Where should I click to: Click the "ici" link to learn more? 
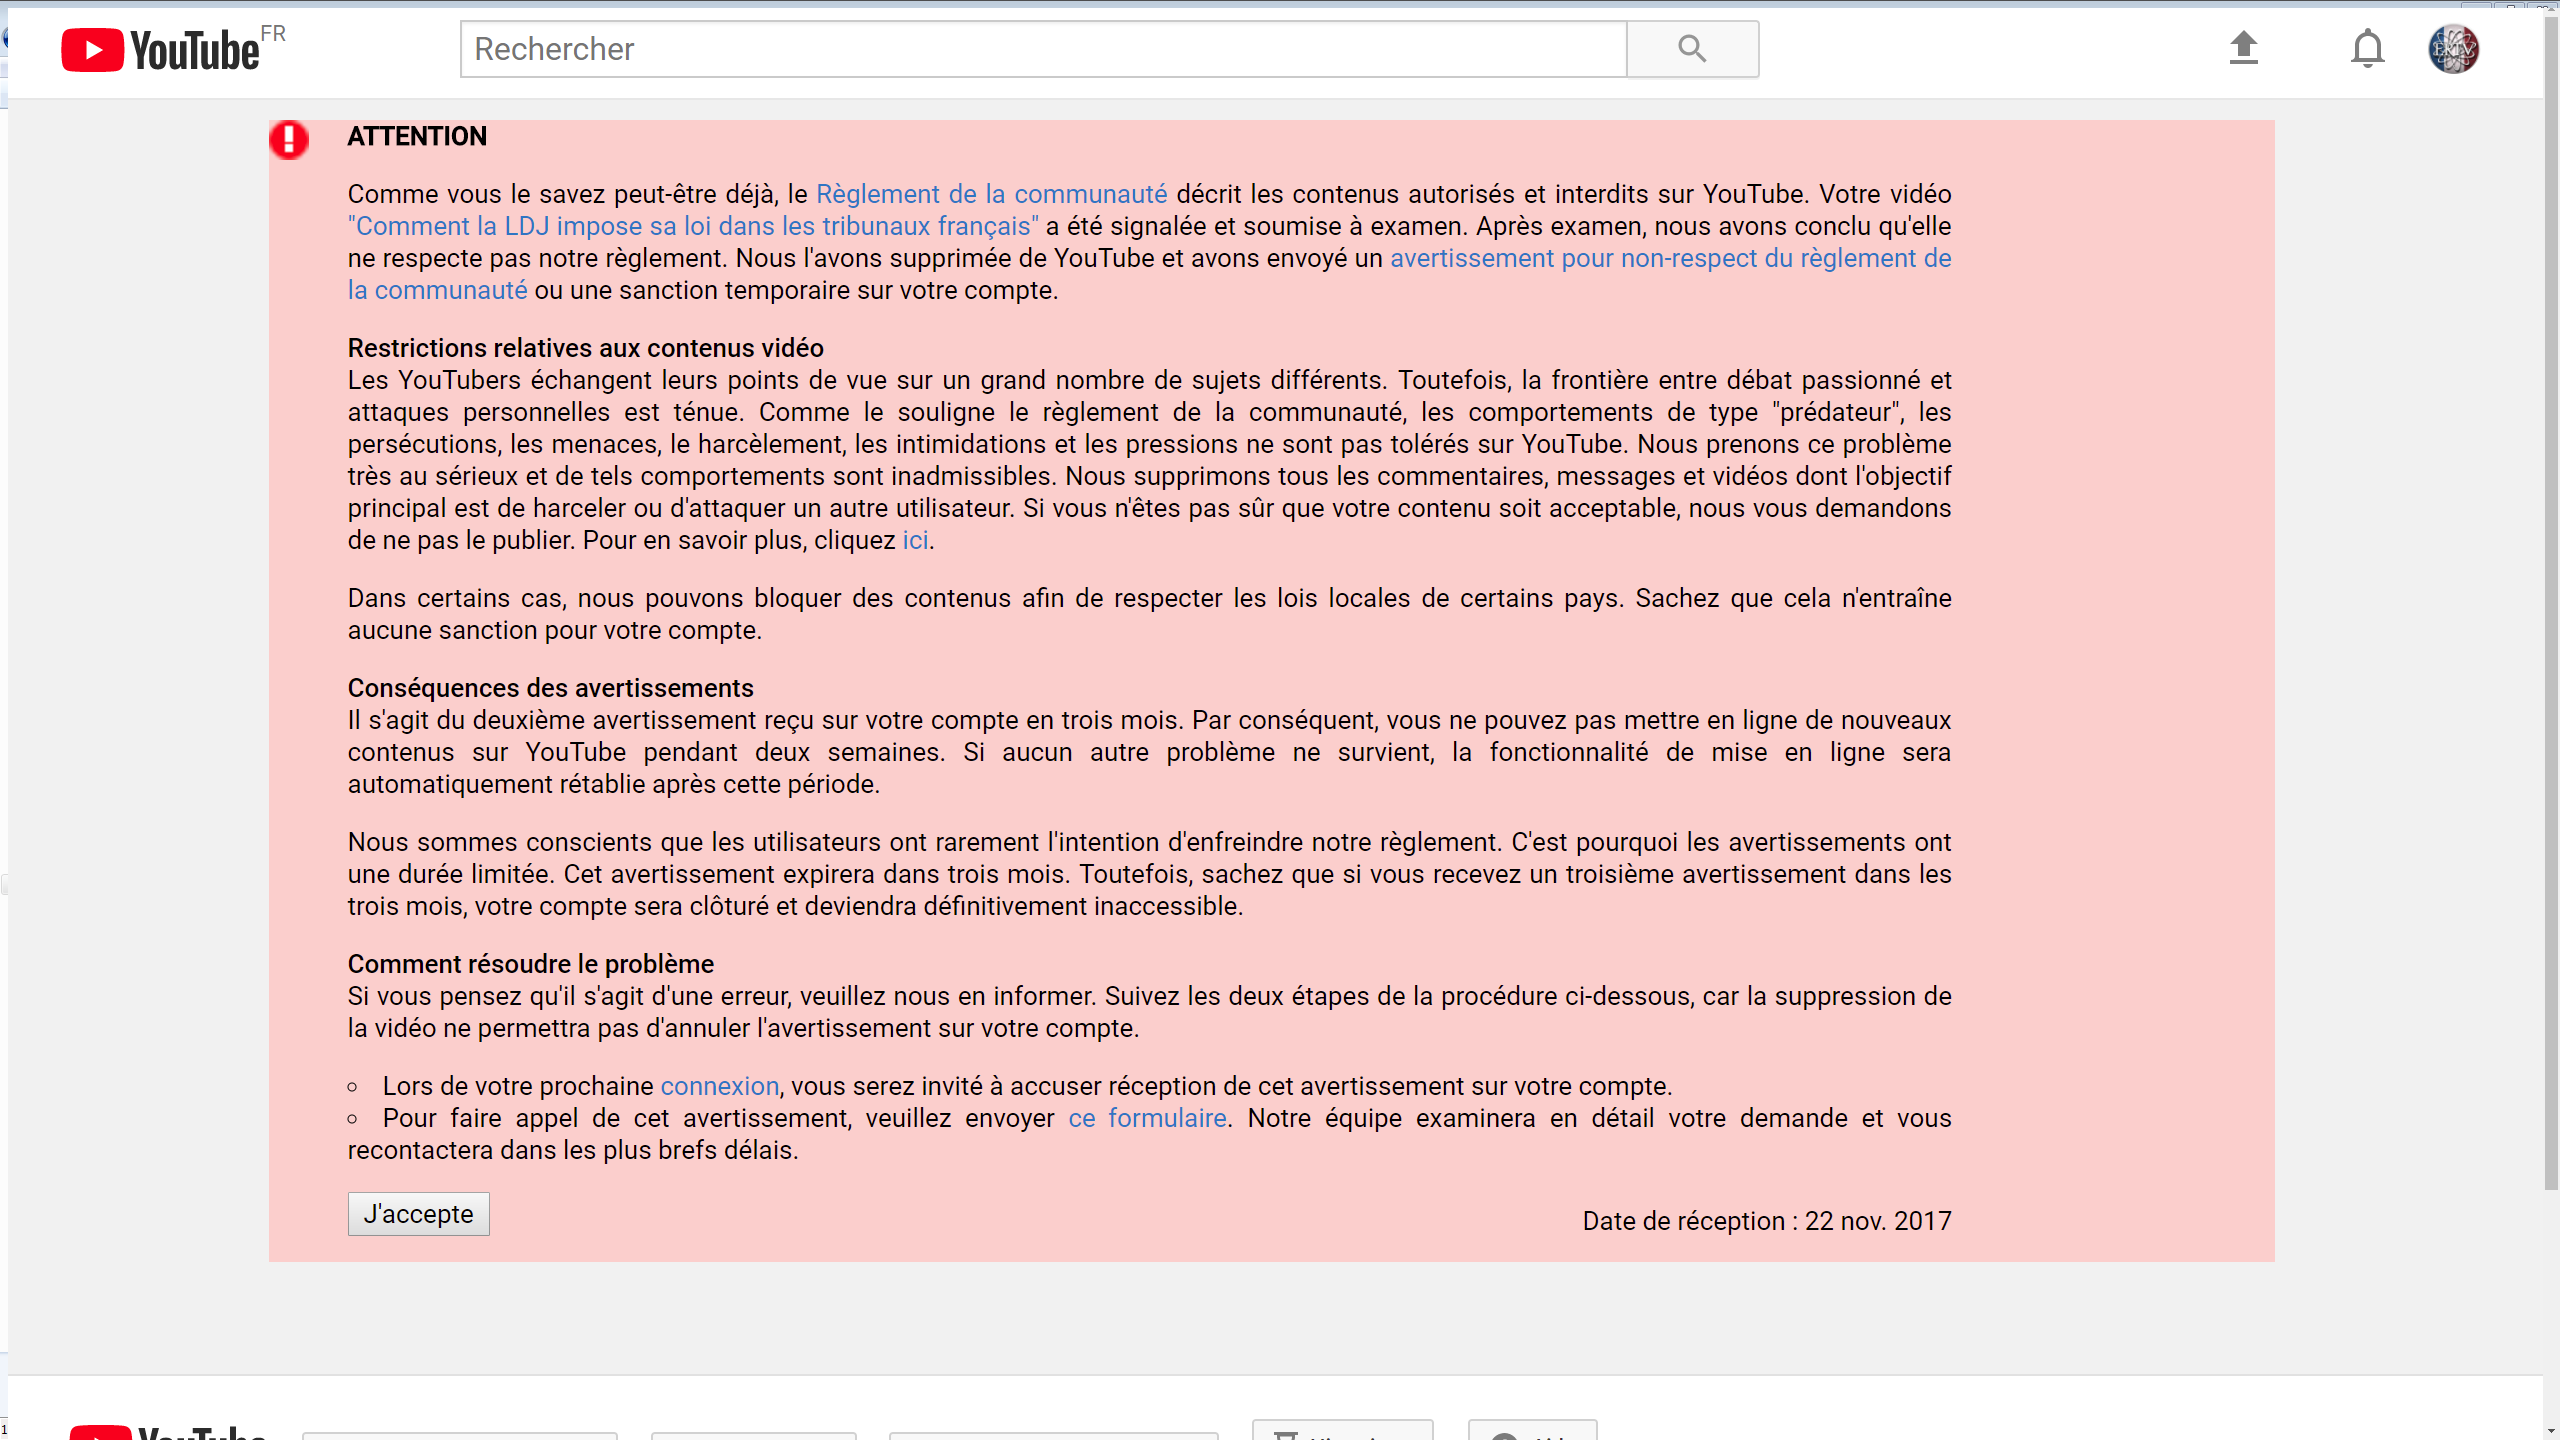coord(915,540)
